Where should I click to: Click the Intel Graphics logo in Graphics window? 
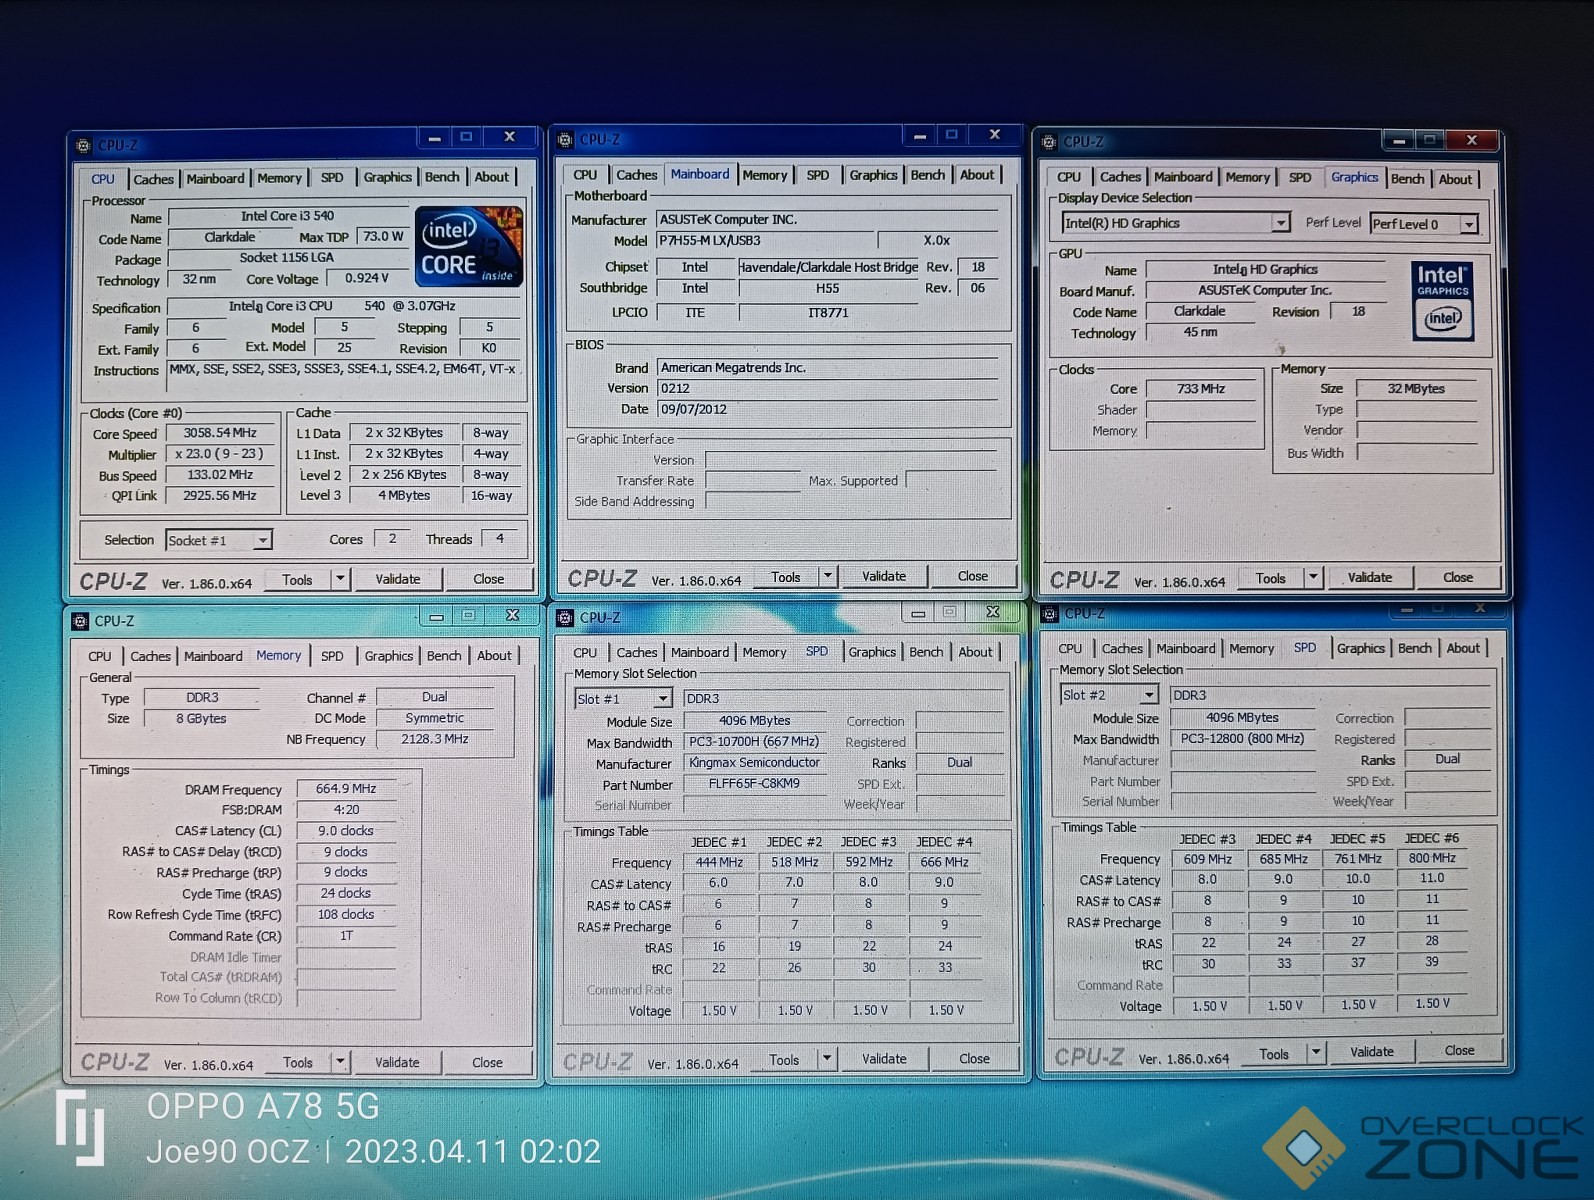point(1442,301)
